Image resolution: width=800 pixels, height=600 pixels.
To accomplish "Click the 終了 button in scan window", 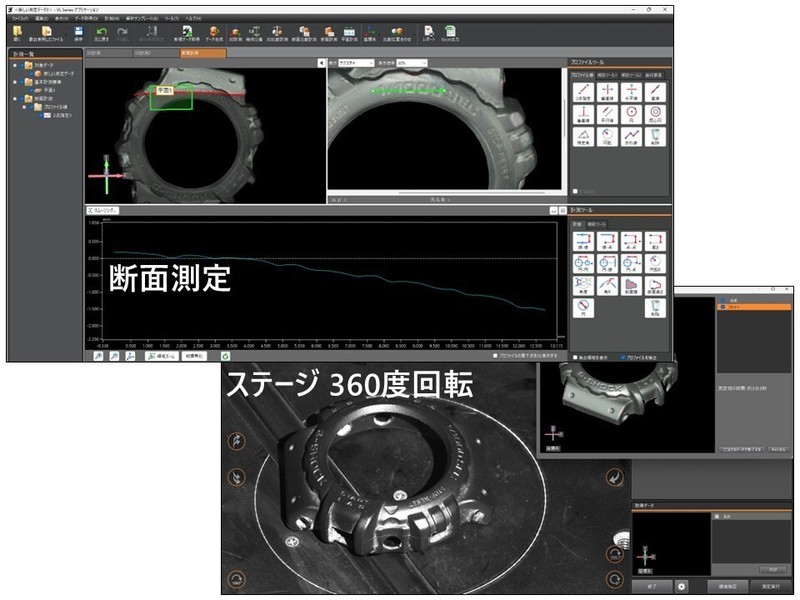I will coord(652,587).
